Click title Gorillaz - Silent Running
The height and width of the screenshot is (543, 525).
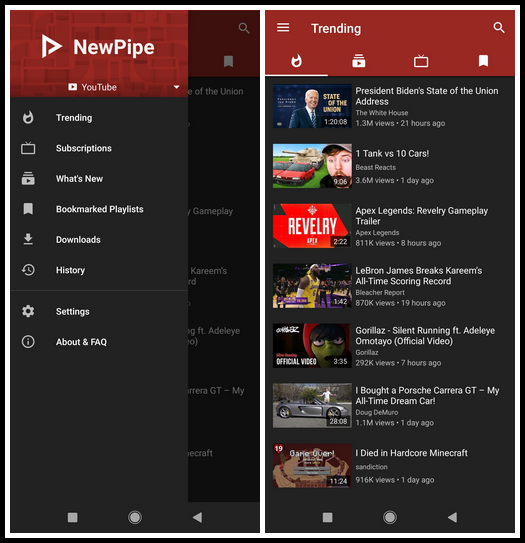tap(425, 336)
